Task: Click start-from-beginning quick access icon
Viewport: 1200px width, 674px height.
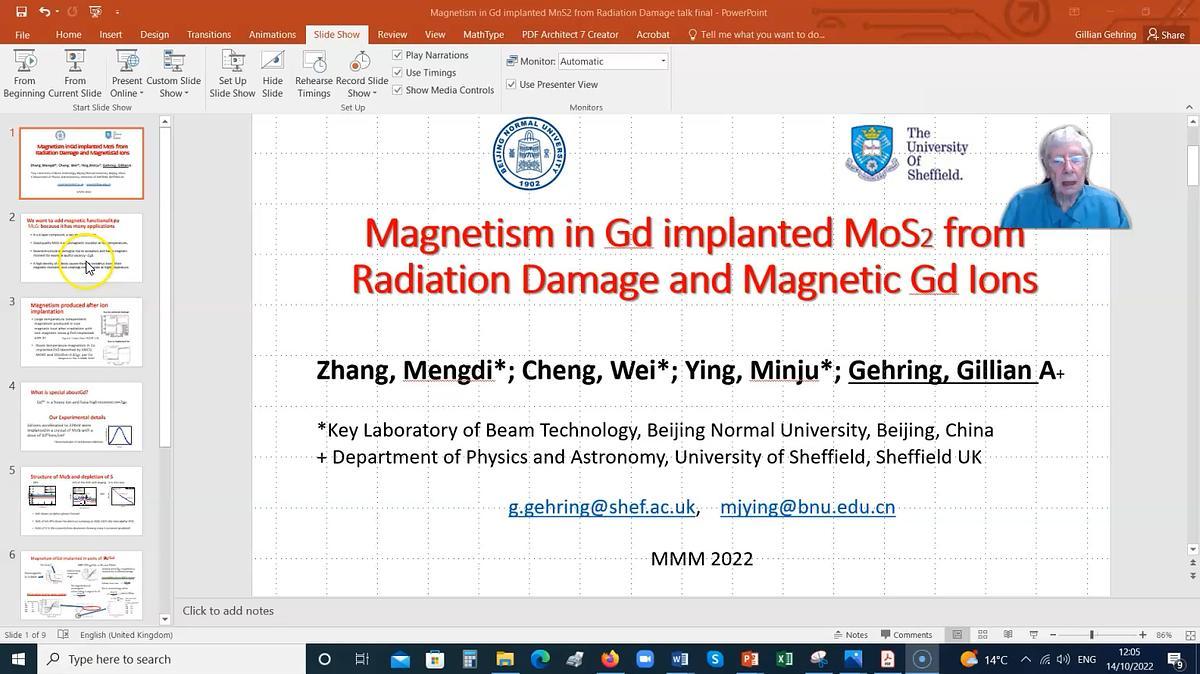Action: click(96, 12)
